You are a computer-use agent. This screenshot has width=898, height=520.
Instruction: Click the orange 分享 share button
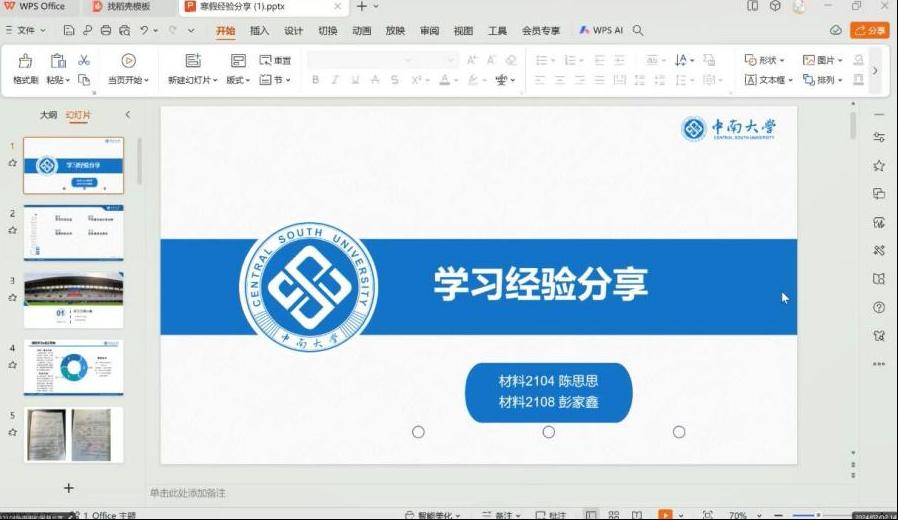click(x=869, y=31)
